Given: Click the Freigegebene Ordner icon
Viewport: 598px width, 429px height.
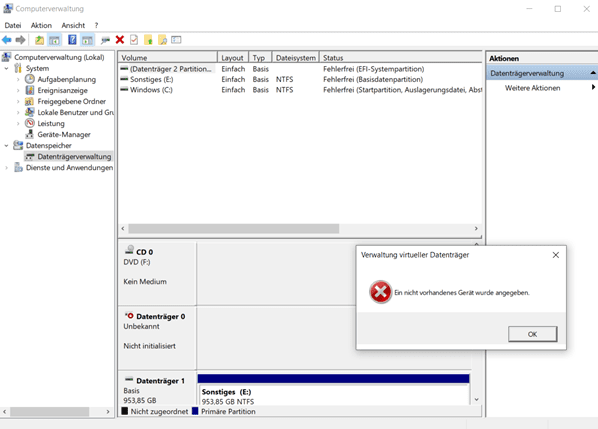Looking at the screenshot, I should coord(29,101).
